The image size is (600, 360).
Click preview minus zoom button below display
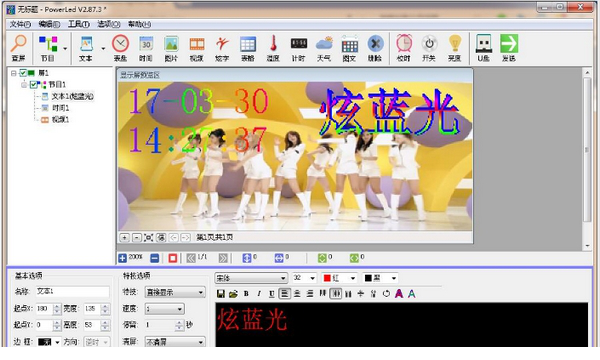(137, 238)
